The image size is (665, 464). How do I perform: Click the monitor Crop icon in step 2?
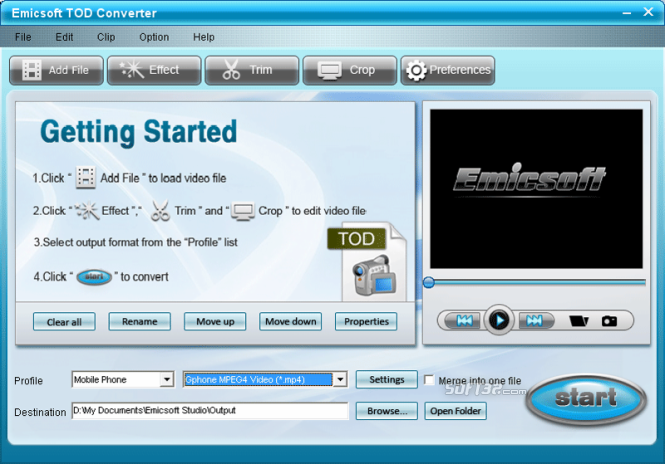pyautogui.click(x=243, y=211)
